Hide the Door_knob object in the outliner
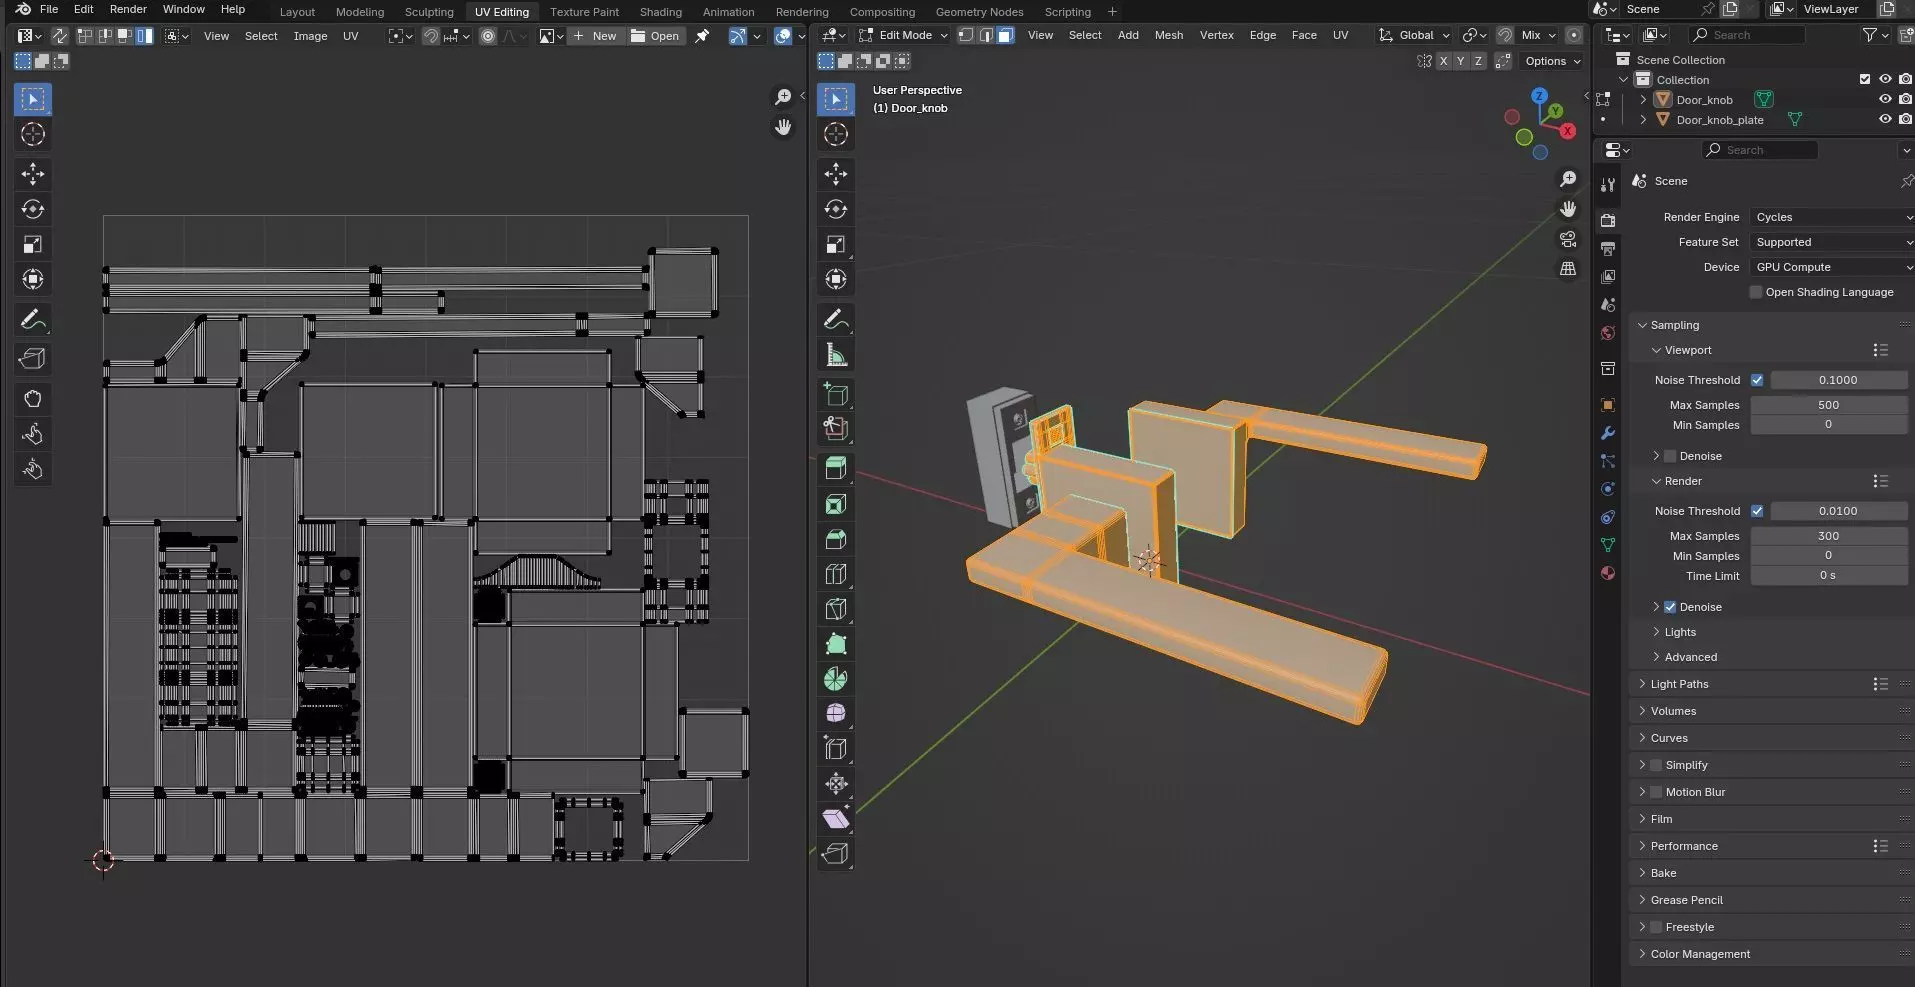 [x=1885, y=99]
